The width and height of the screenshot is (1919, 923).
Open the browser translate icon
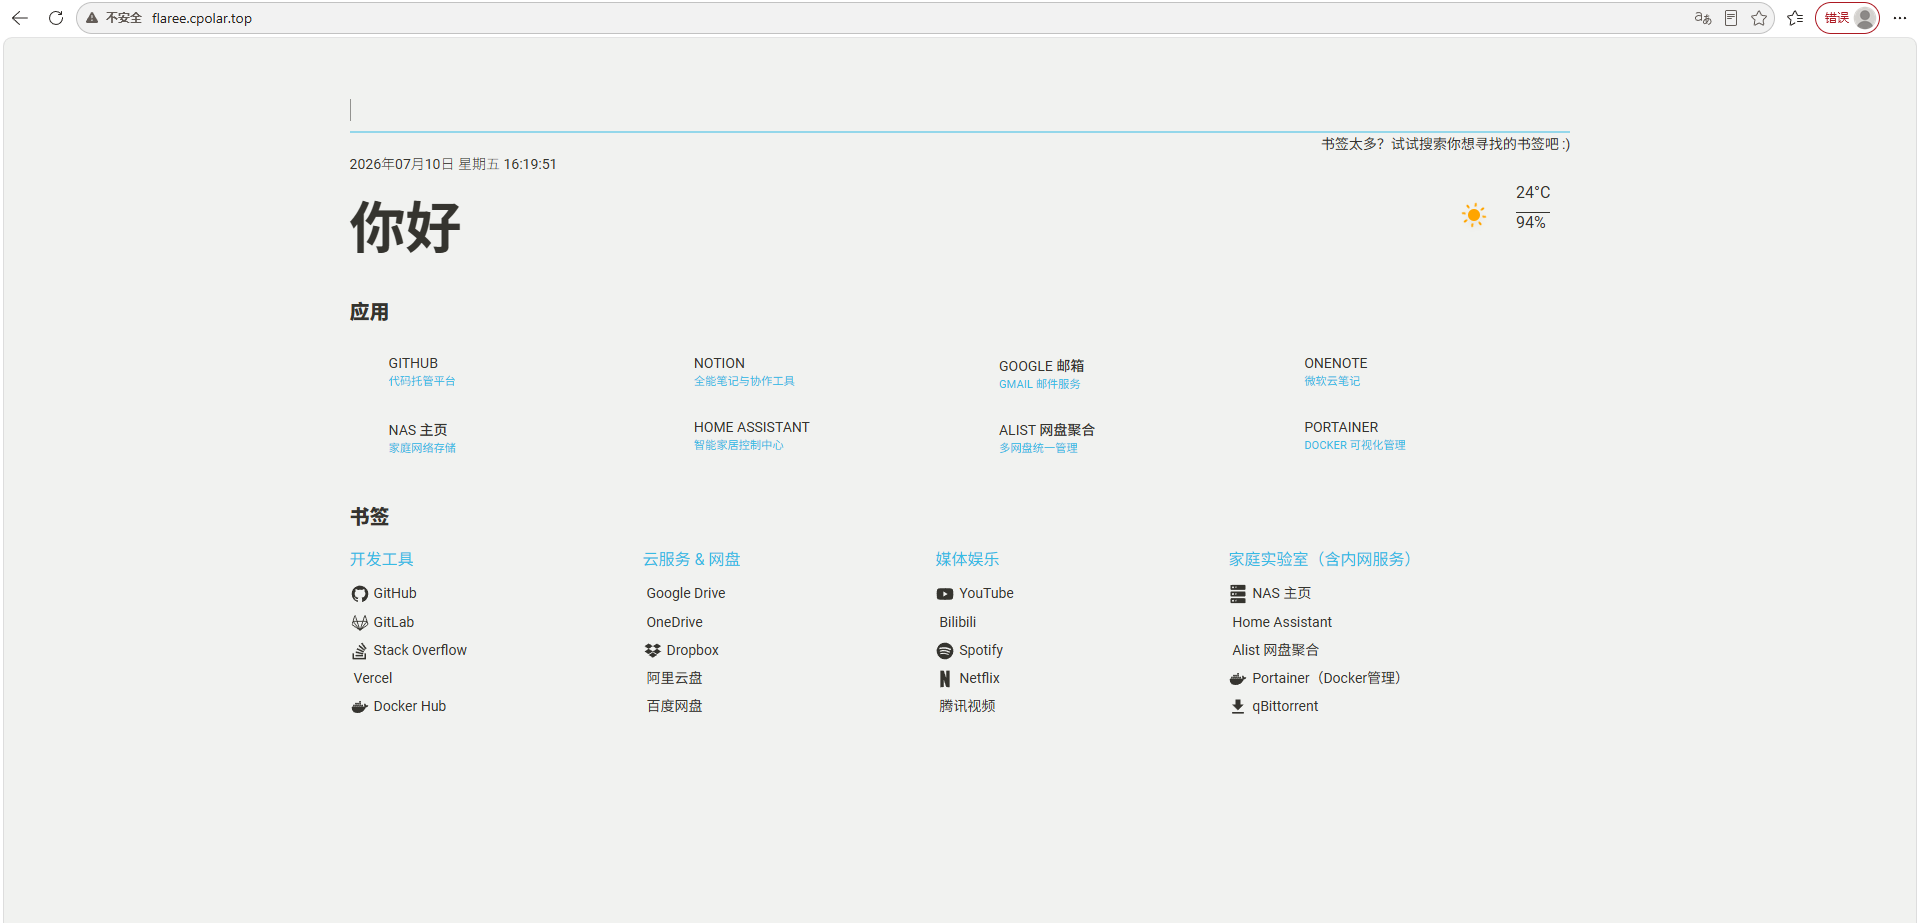(x=1703, y=18)
